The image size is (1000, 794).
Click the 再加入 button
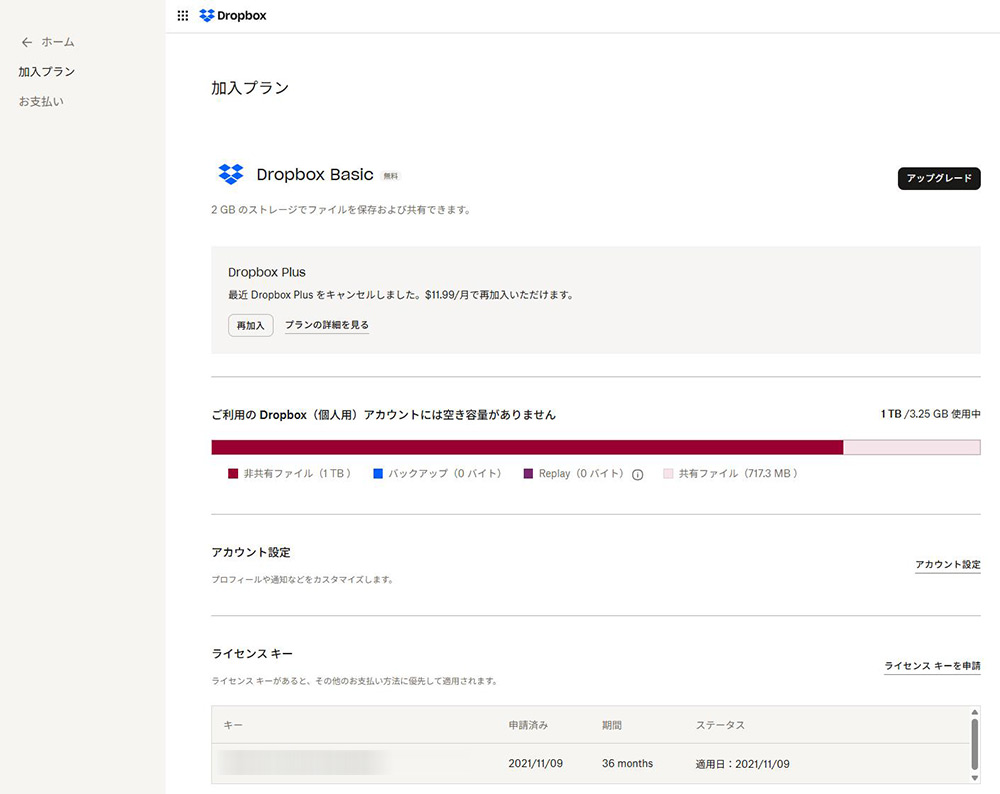pyautogui.click(x=250, y=325)
